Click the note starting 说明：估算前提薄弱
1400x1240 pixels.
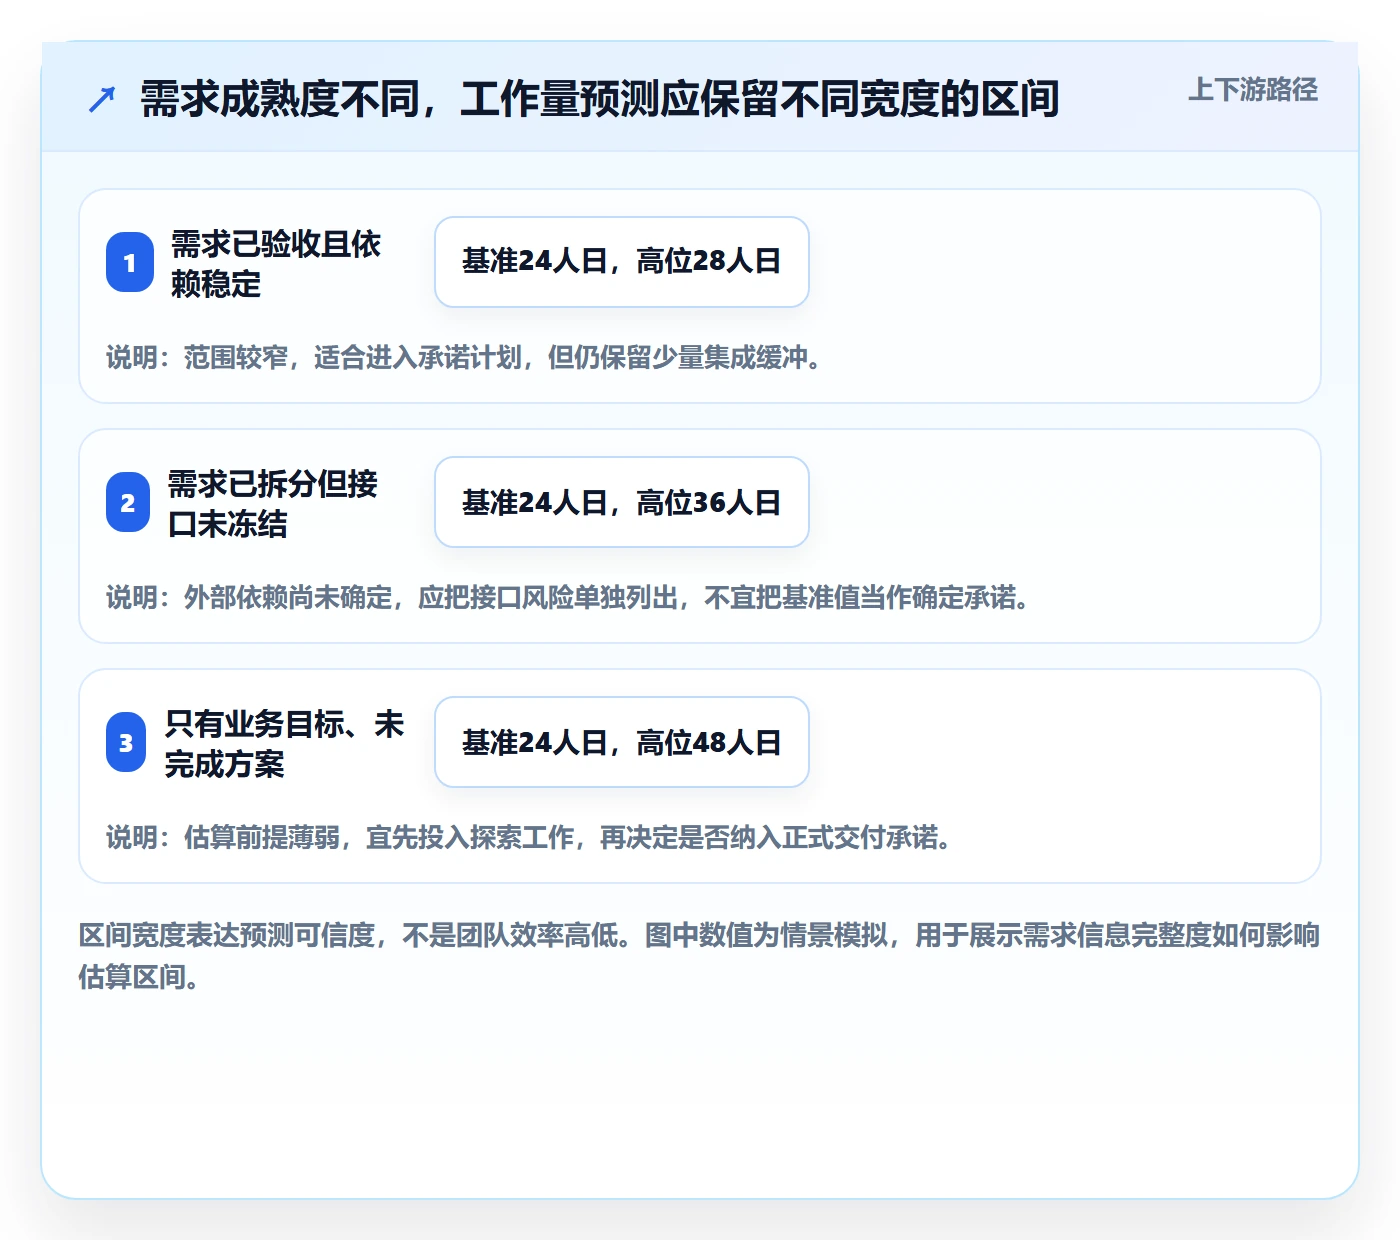click(529, 837)
